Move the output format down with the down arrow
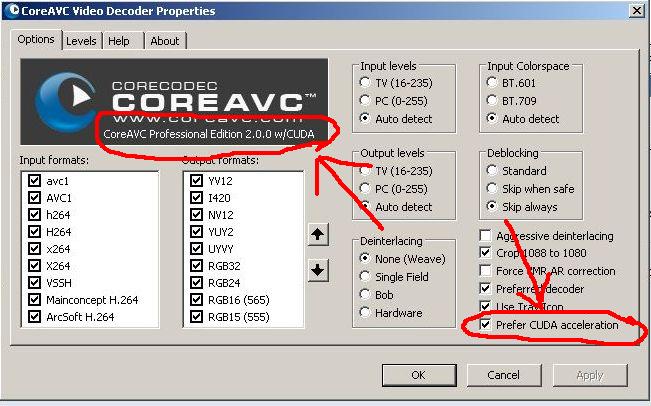Viewport: 651px width, 406px height. point(318,271)
